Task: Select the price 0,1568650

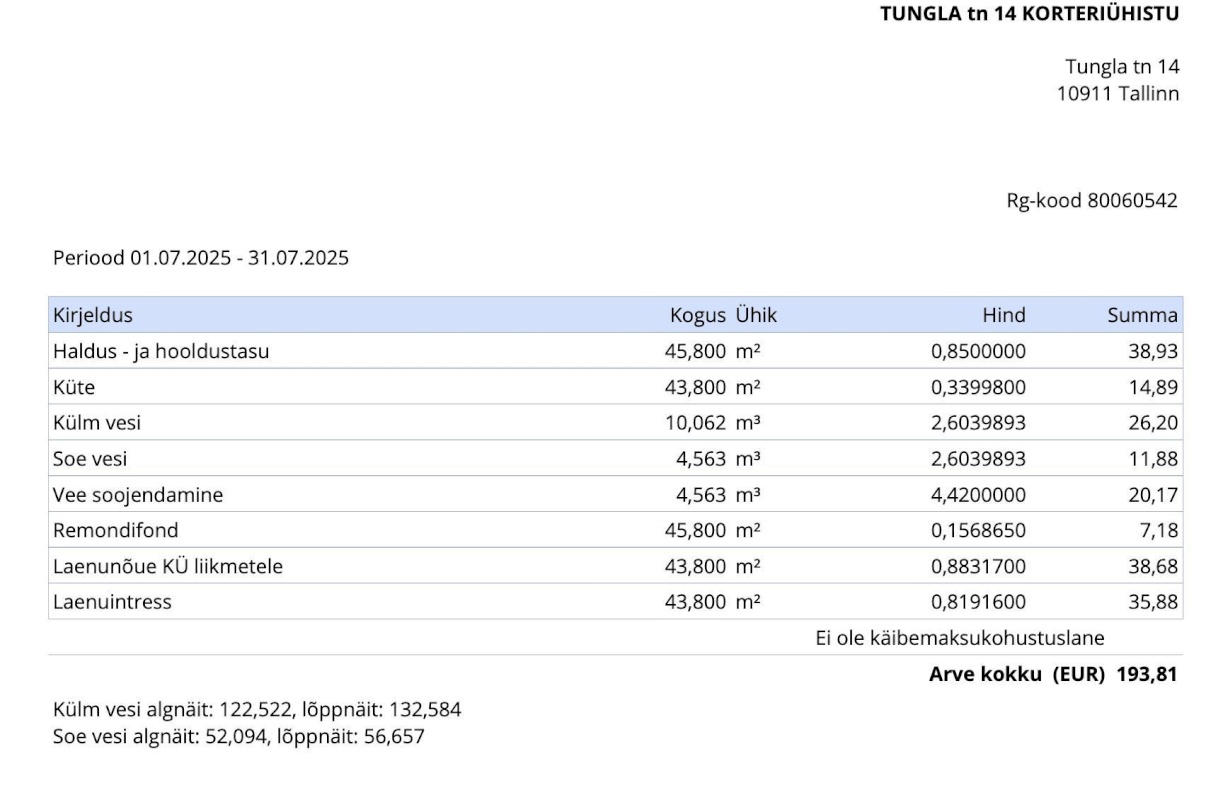Action: [x=978, y=531]
